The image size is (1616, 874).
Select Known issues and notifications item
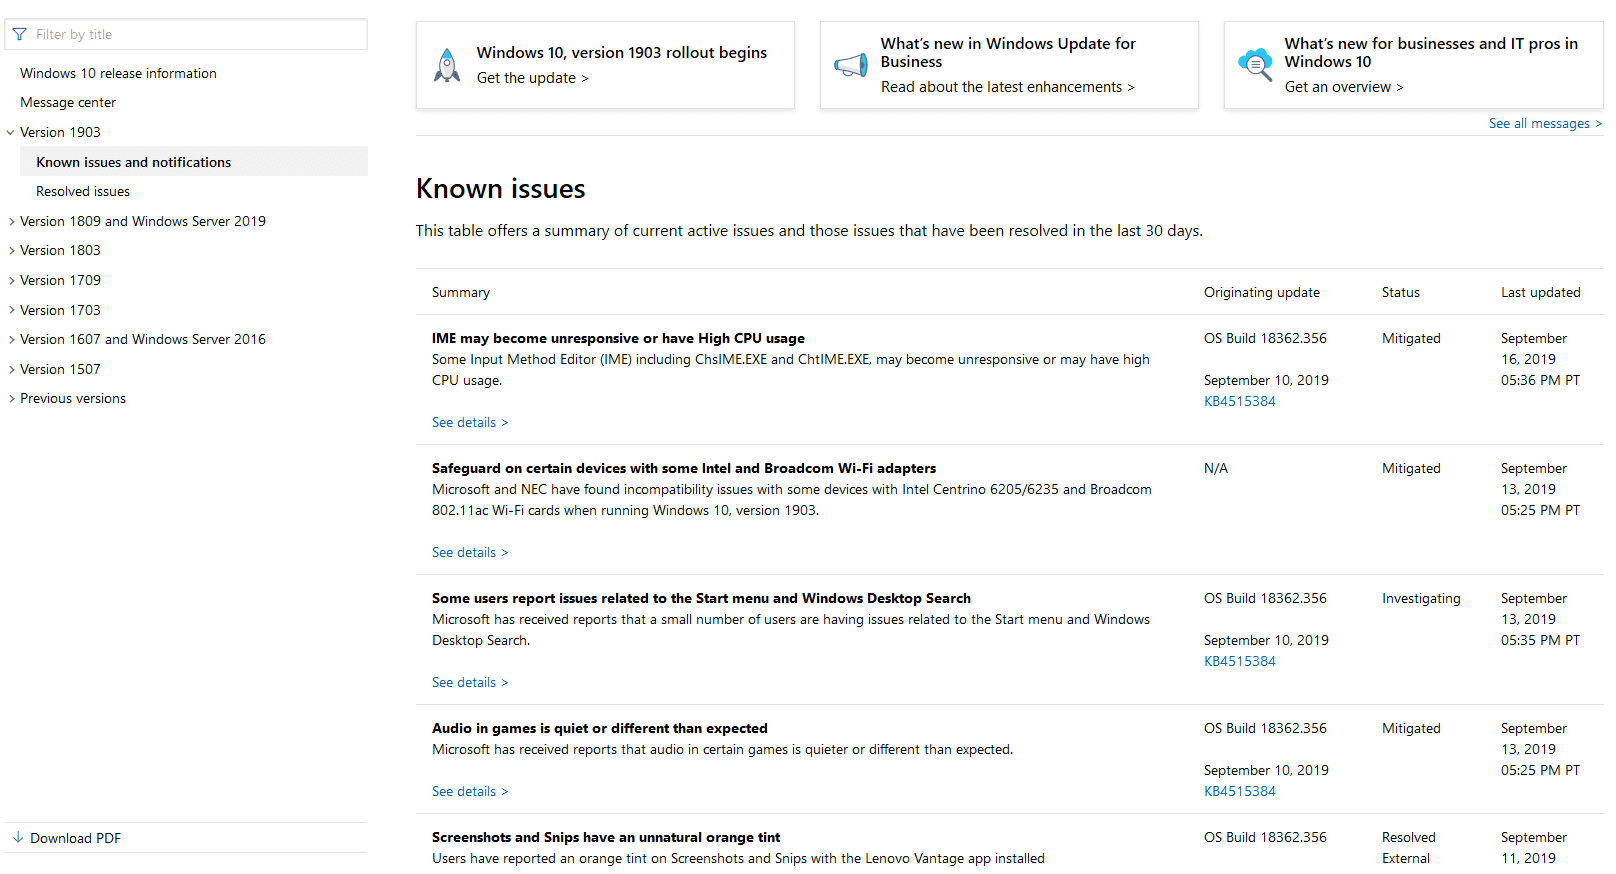[133, 162]
